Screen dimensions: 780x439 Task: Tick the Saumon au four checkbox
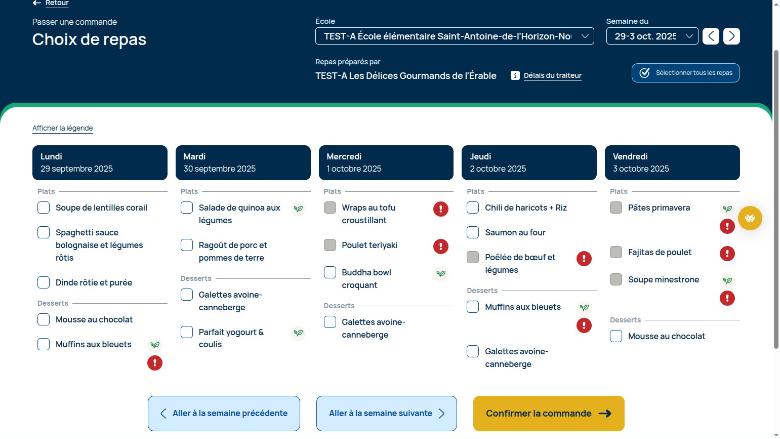coord(473,232)
